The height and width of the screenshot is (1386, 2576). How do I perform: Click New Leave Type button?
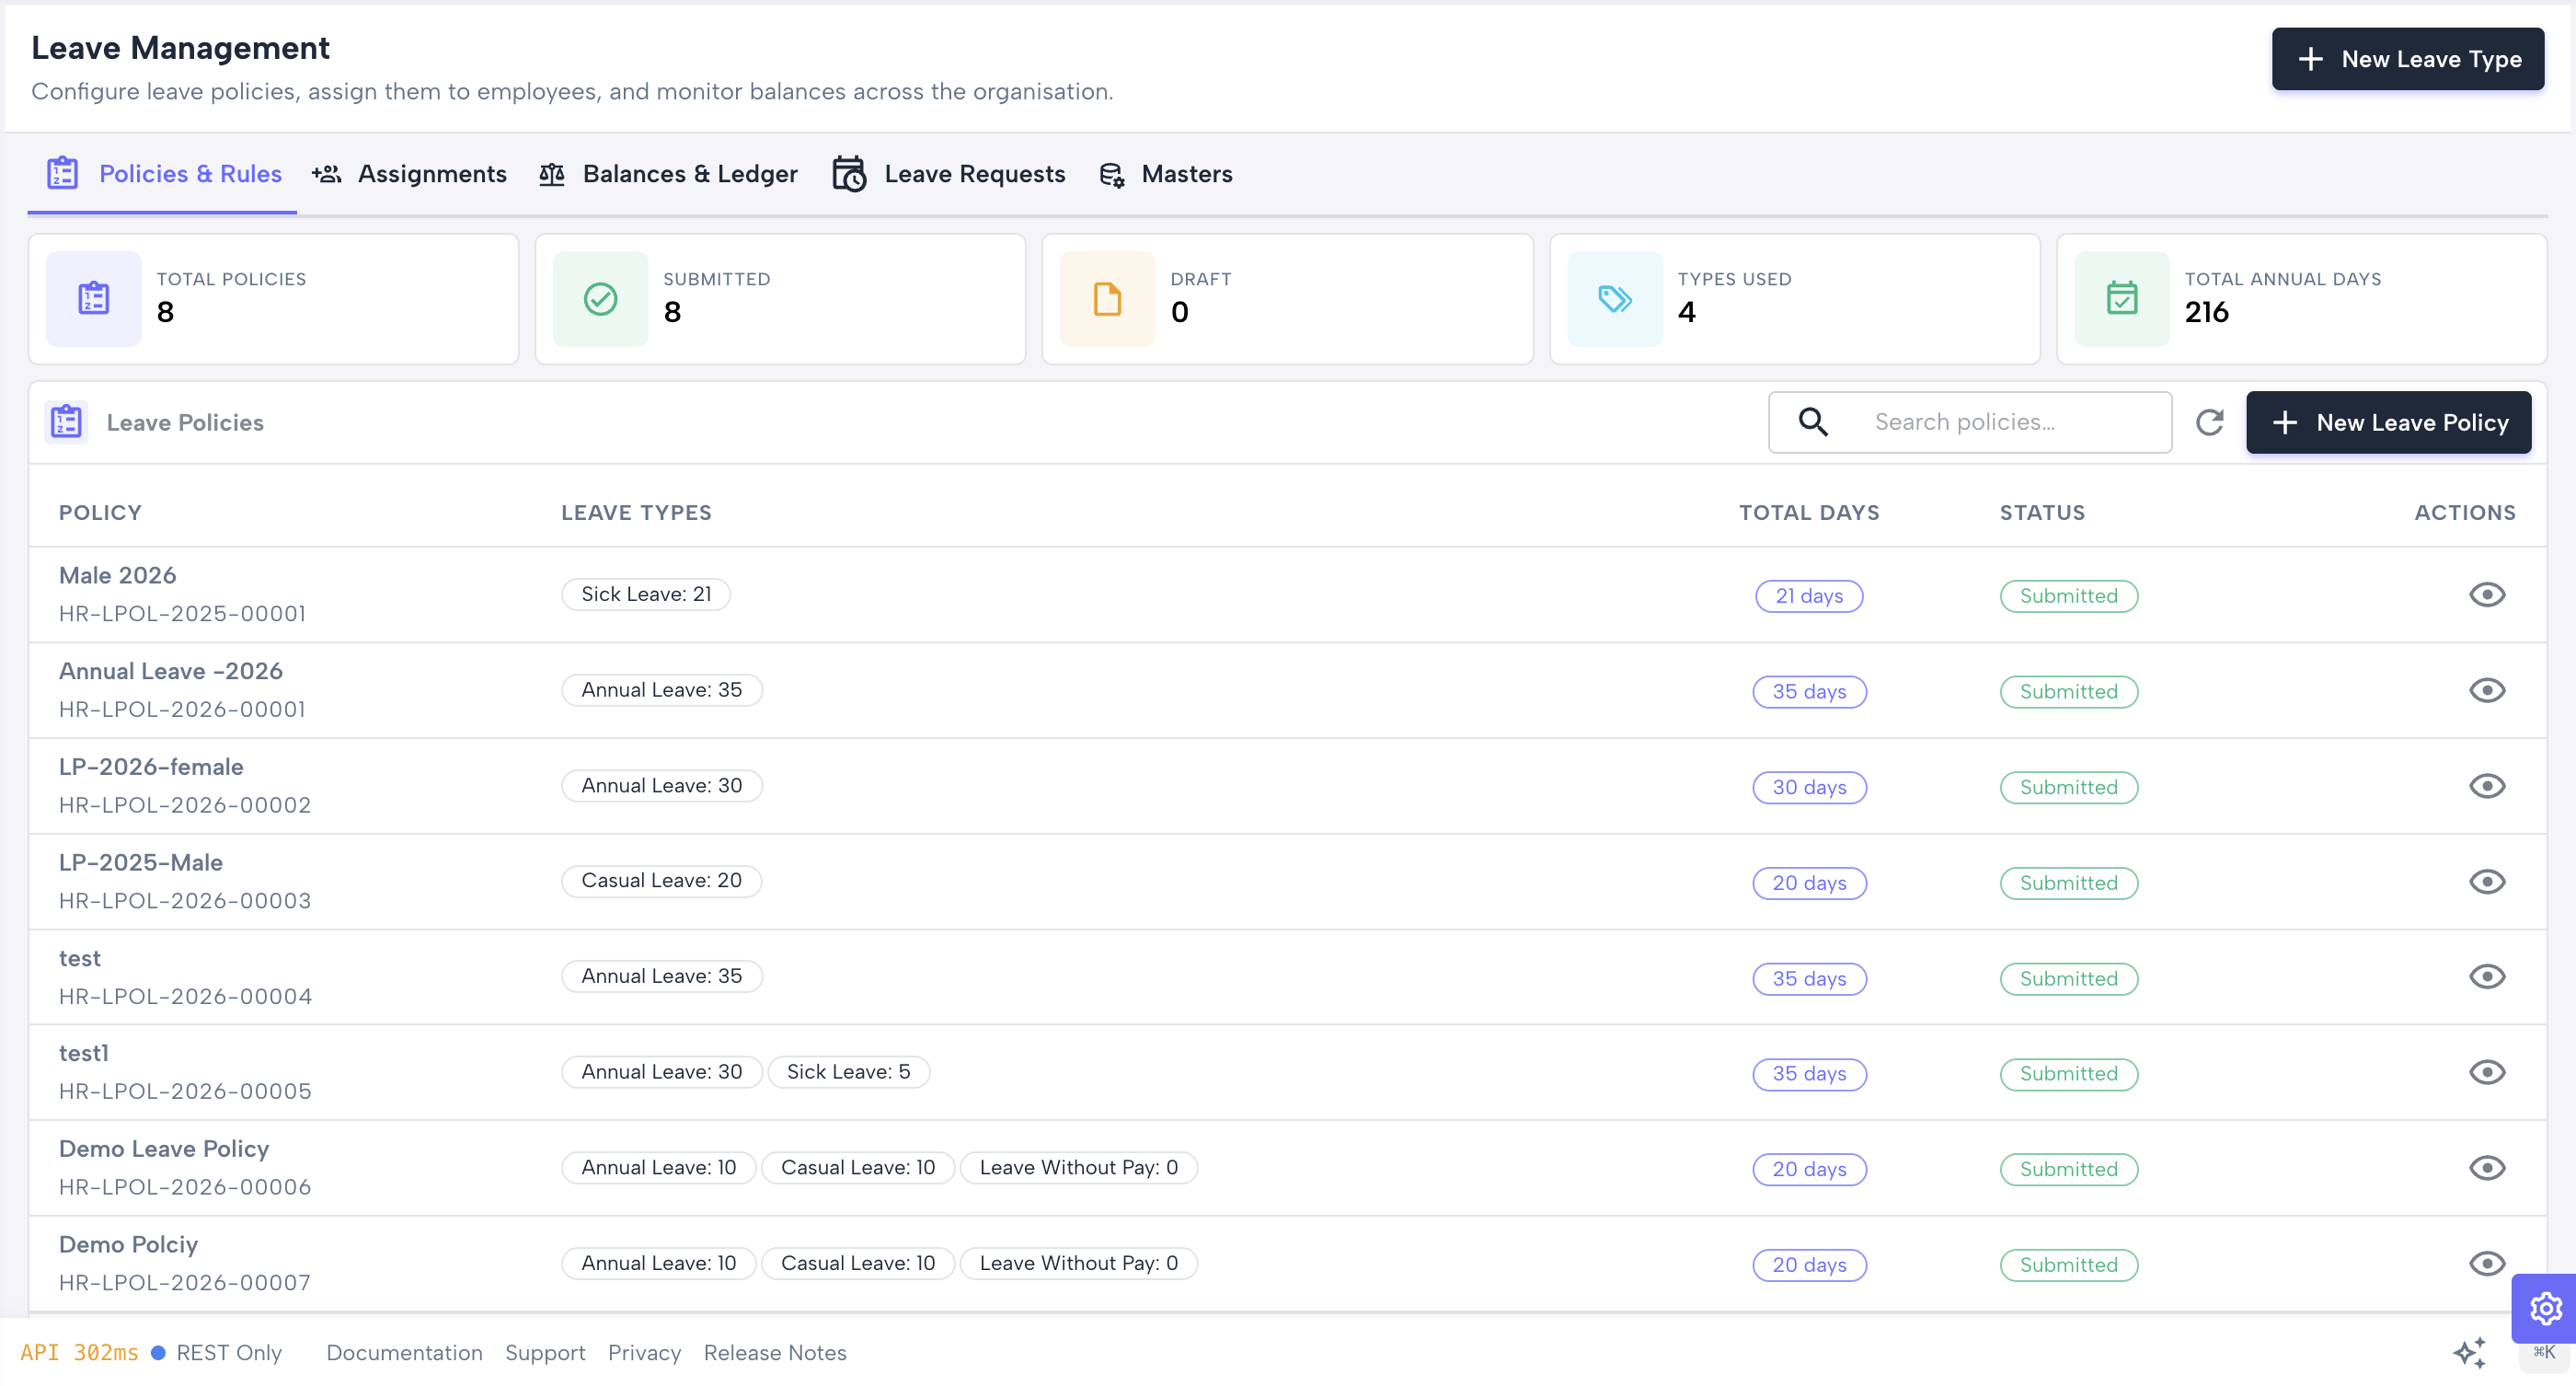click(2407, 59)
